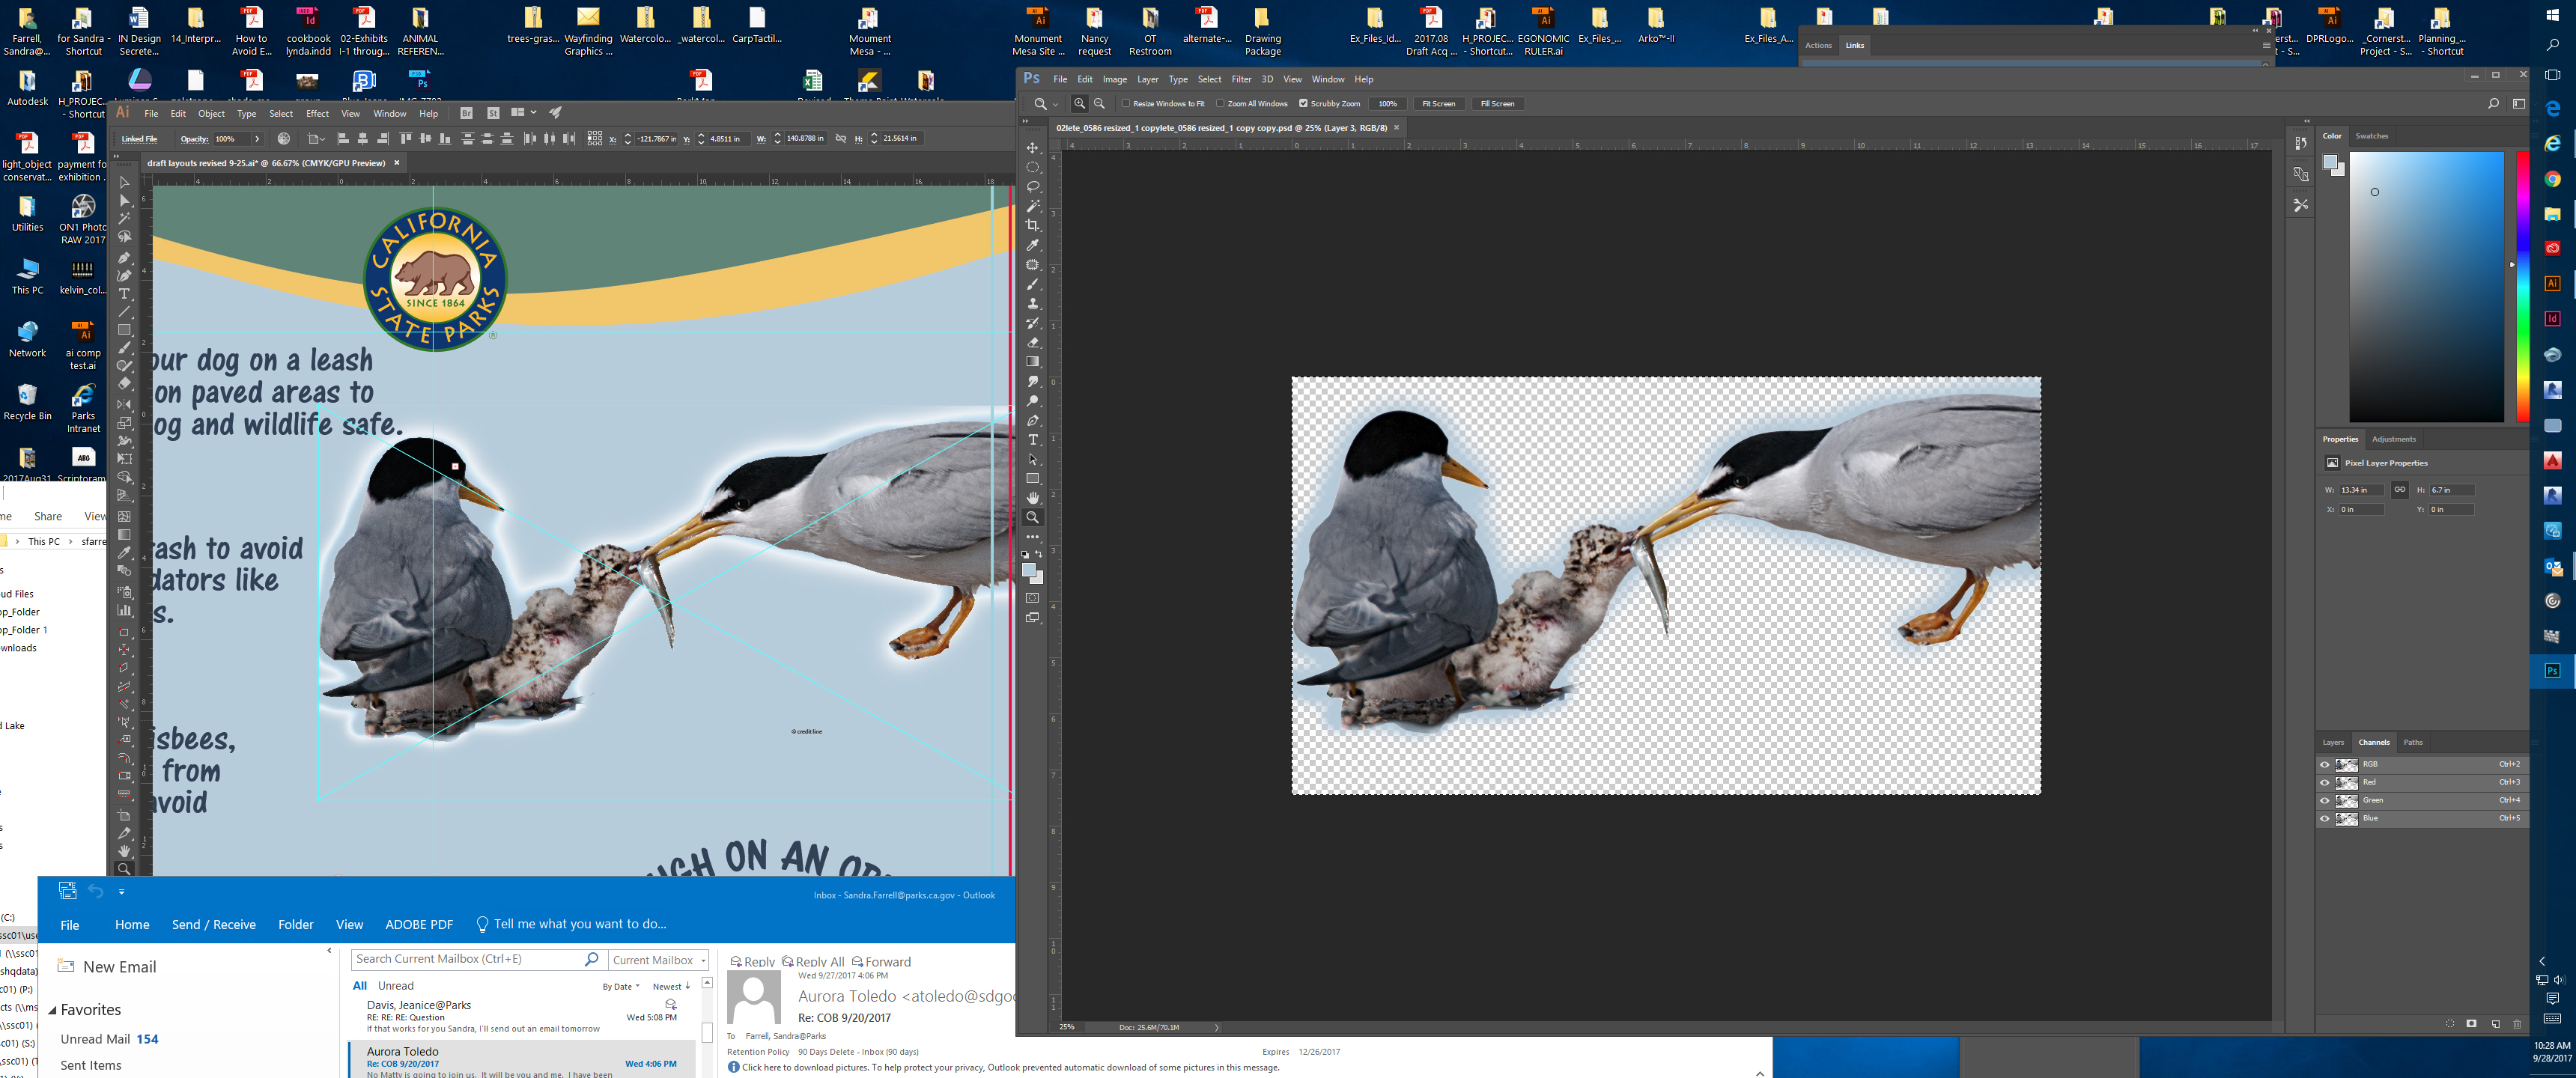This screenshot has width=2576, height=1078.
Task: Select the Gradient tool in Photoshop
Action: tap(1032, 362)
